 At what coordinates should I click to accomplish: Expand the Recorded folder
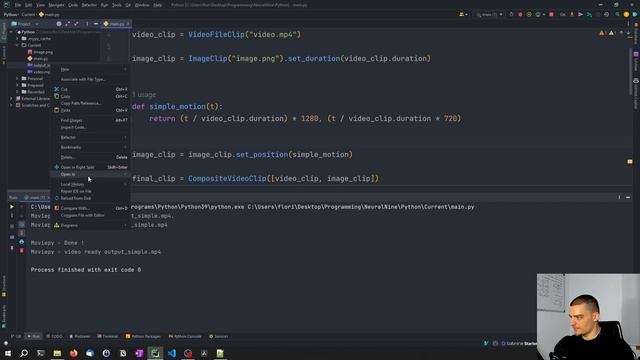[x=18, y=92]
